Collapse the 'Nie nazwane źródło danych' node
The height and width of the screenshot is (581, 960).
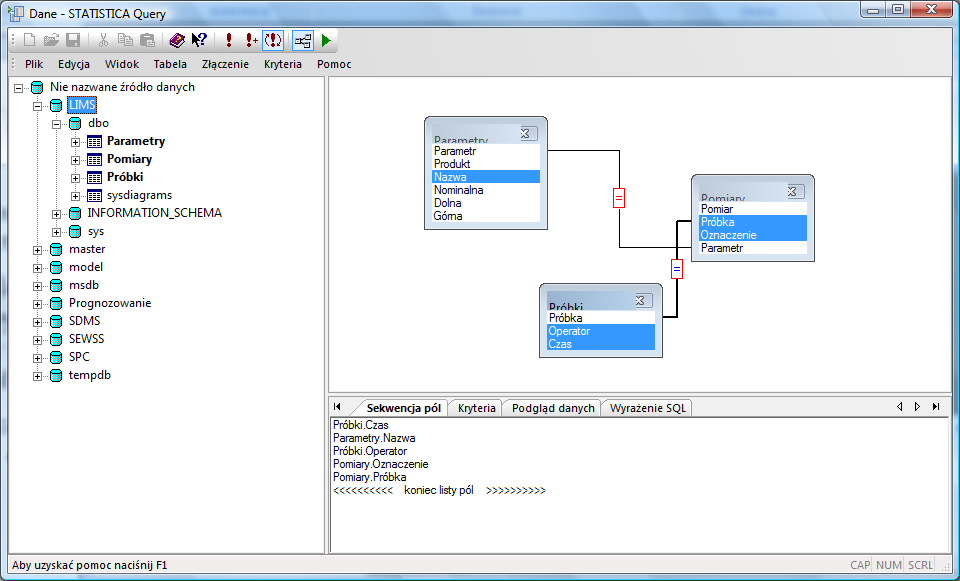click(18, 88)
